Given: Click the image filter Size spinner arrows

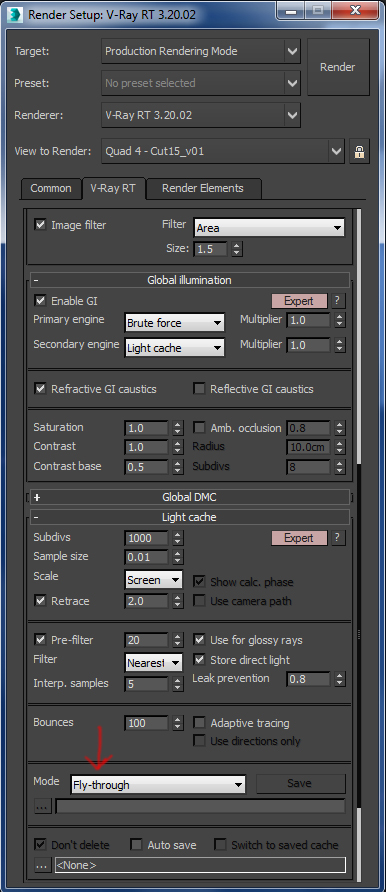Looking at the screenshot, I should coord(237,249).
